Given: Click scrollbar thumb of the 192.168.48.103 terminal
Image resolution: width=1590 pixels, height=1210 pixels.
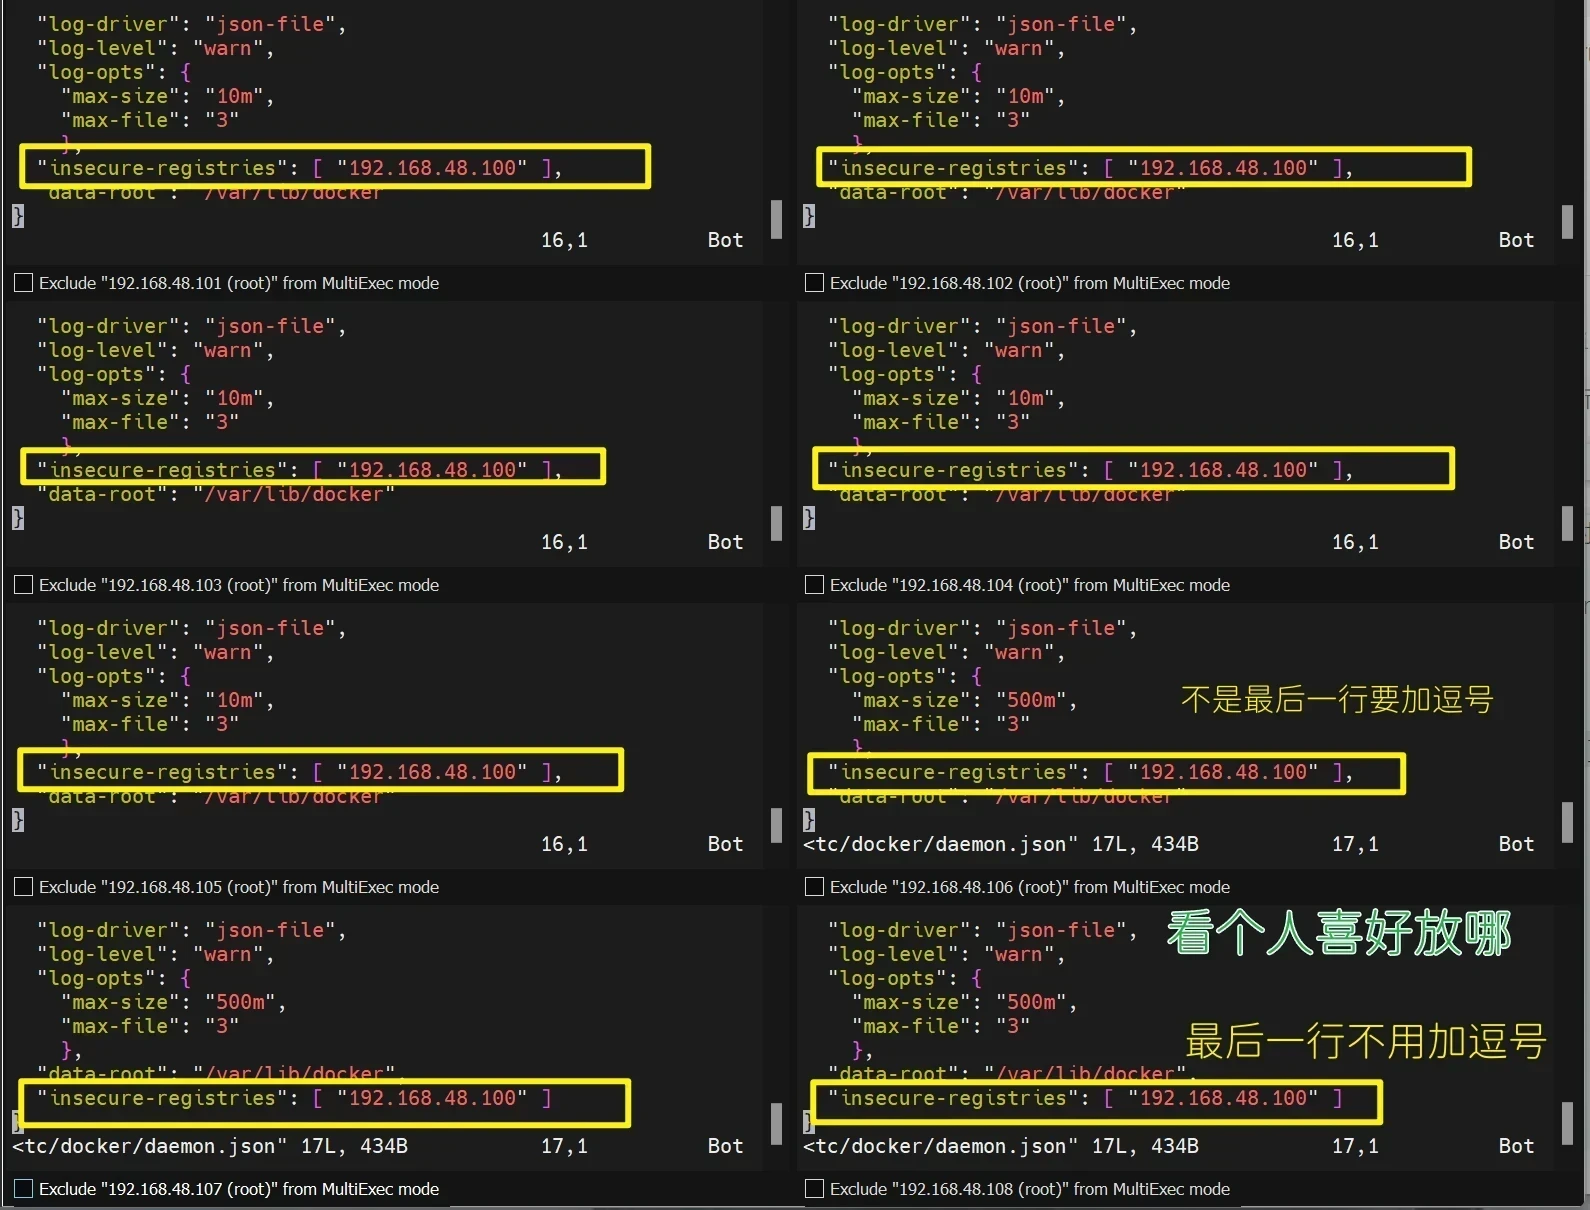Looking at the screenshot, I should 776,523.
